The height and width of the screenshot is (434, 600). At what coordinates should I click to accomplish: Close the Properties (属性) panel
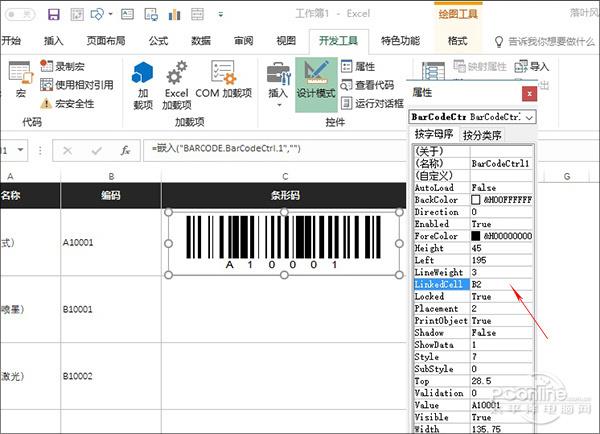click(529, 92)
